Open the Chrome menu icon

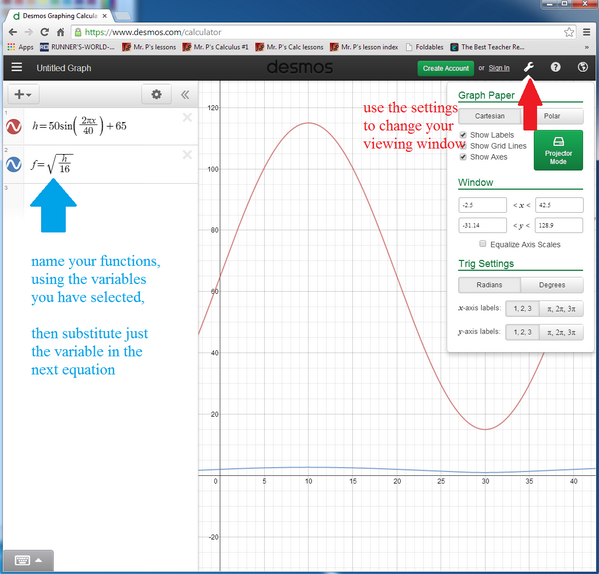[587, 32]
